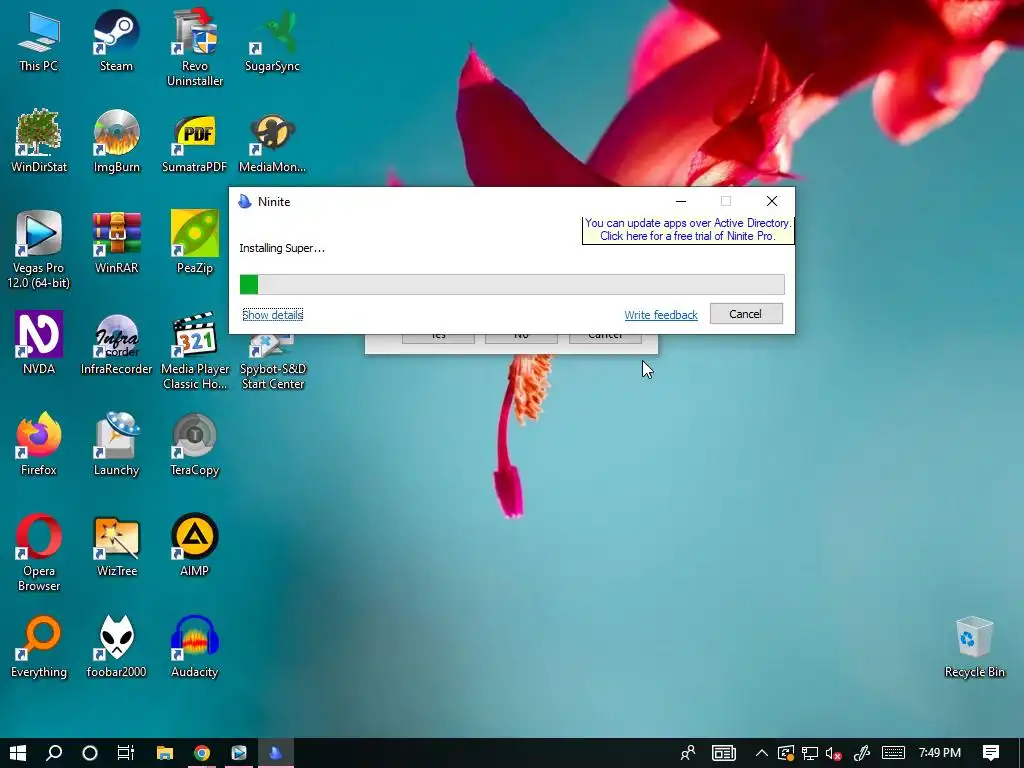Click the taskbar search magnifier
The image size is (1024, 768).
(x=54, y=753)
